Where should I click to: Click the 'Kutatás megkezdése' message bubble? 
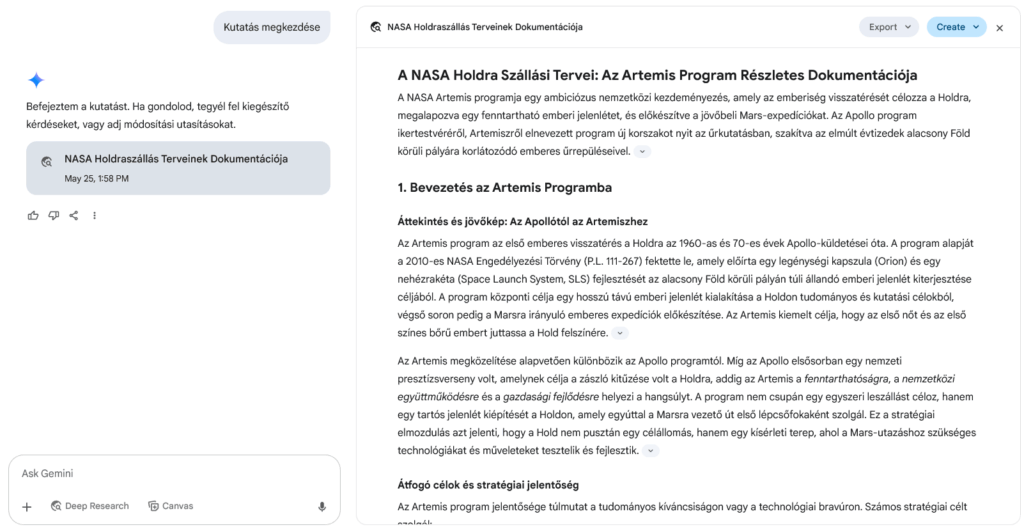(x=272, y=27)
